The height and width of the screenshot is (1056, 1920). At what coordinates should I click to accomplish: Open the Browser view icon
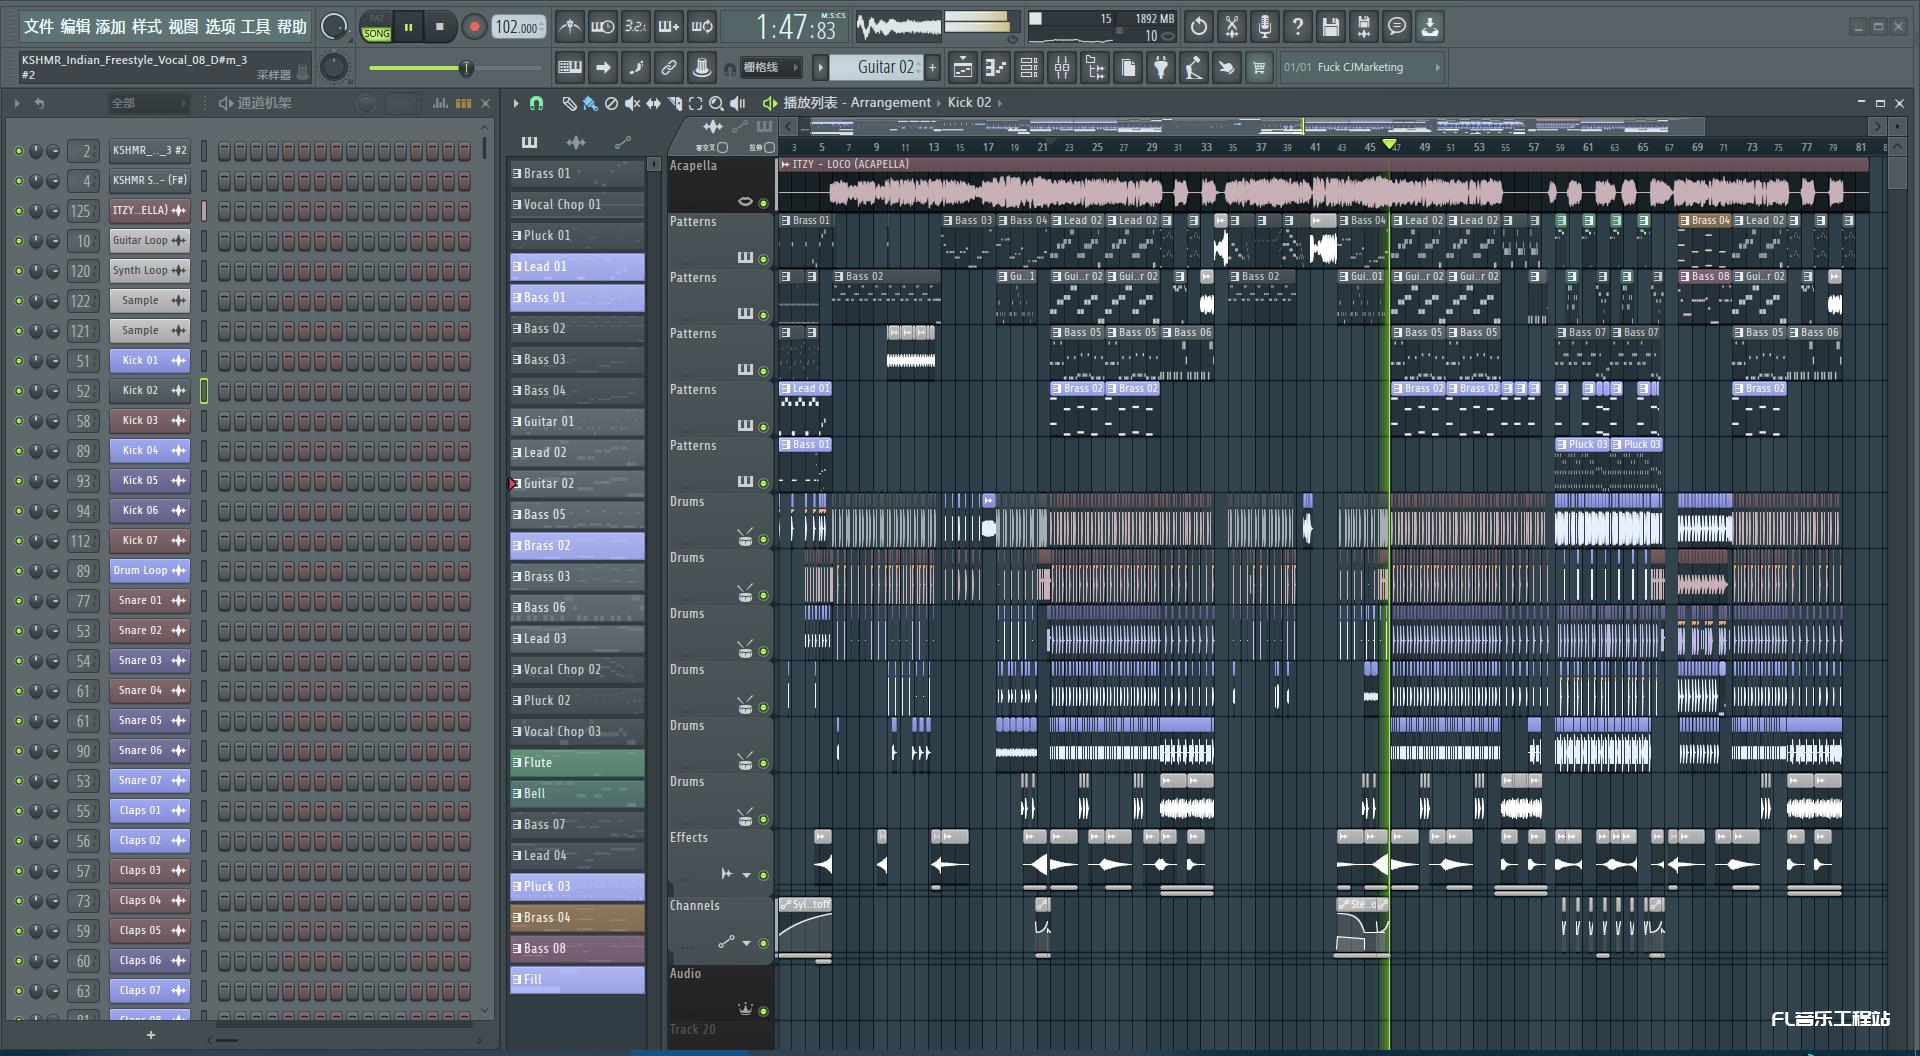1095,68
